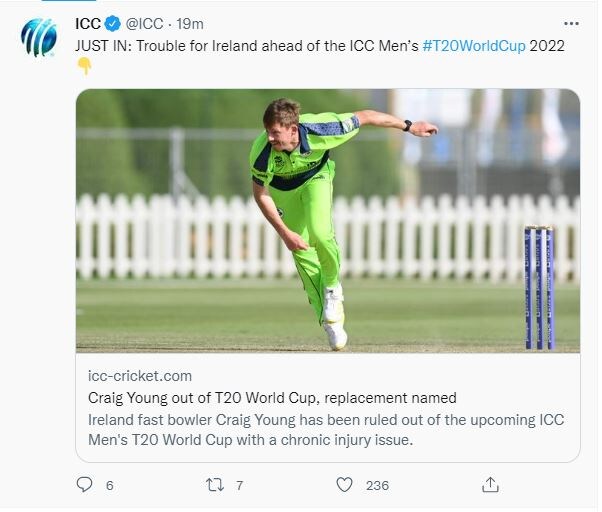Retweet using the retweet arrows icon
602x512 pixels.
pyautogui.click(x=215, y=486)
